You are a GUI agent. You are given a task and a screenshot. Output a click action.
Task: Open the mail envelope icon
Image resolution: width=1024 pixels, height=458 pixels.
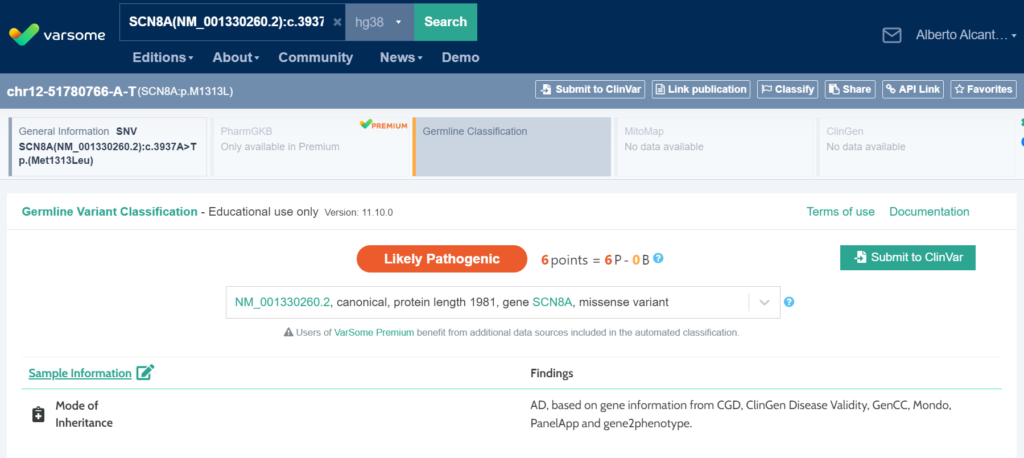tap(891, 35)
